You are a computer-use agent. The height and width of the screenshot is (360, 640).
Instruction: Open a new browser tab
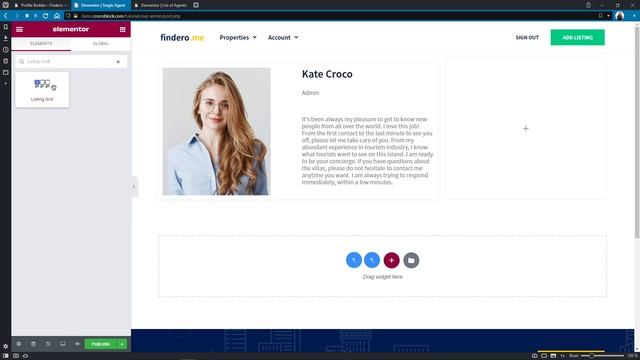[x=196, y=5]
